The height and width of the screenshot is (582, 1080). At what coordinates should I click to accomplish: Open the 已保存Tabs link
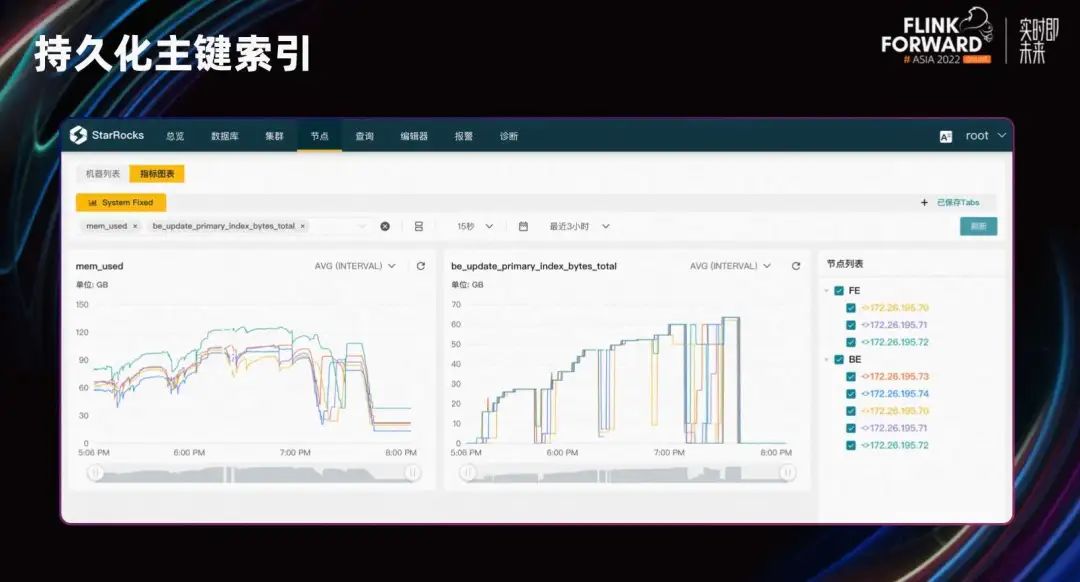[x=958, y=202]
